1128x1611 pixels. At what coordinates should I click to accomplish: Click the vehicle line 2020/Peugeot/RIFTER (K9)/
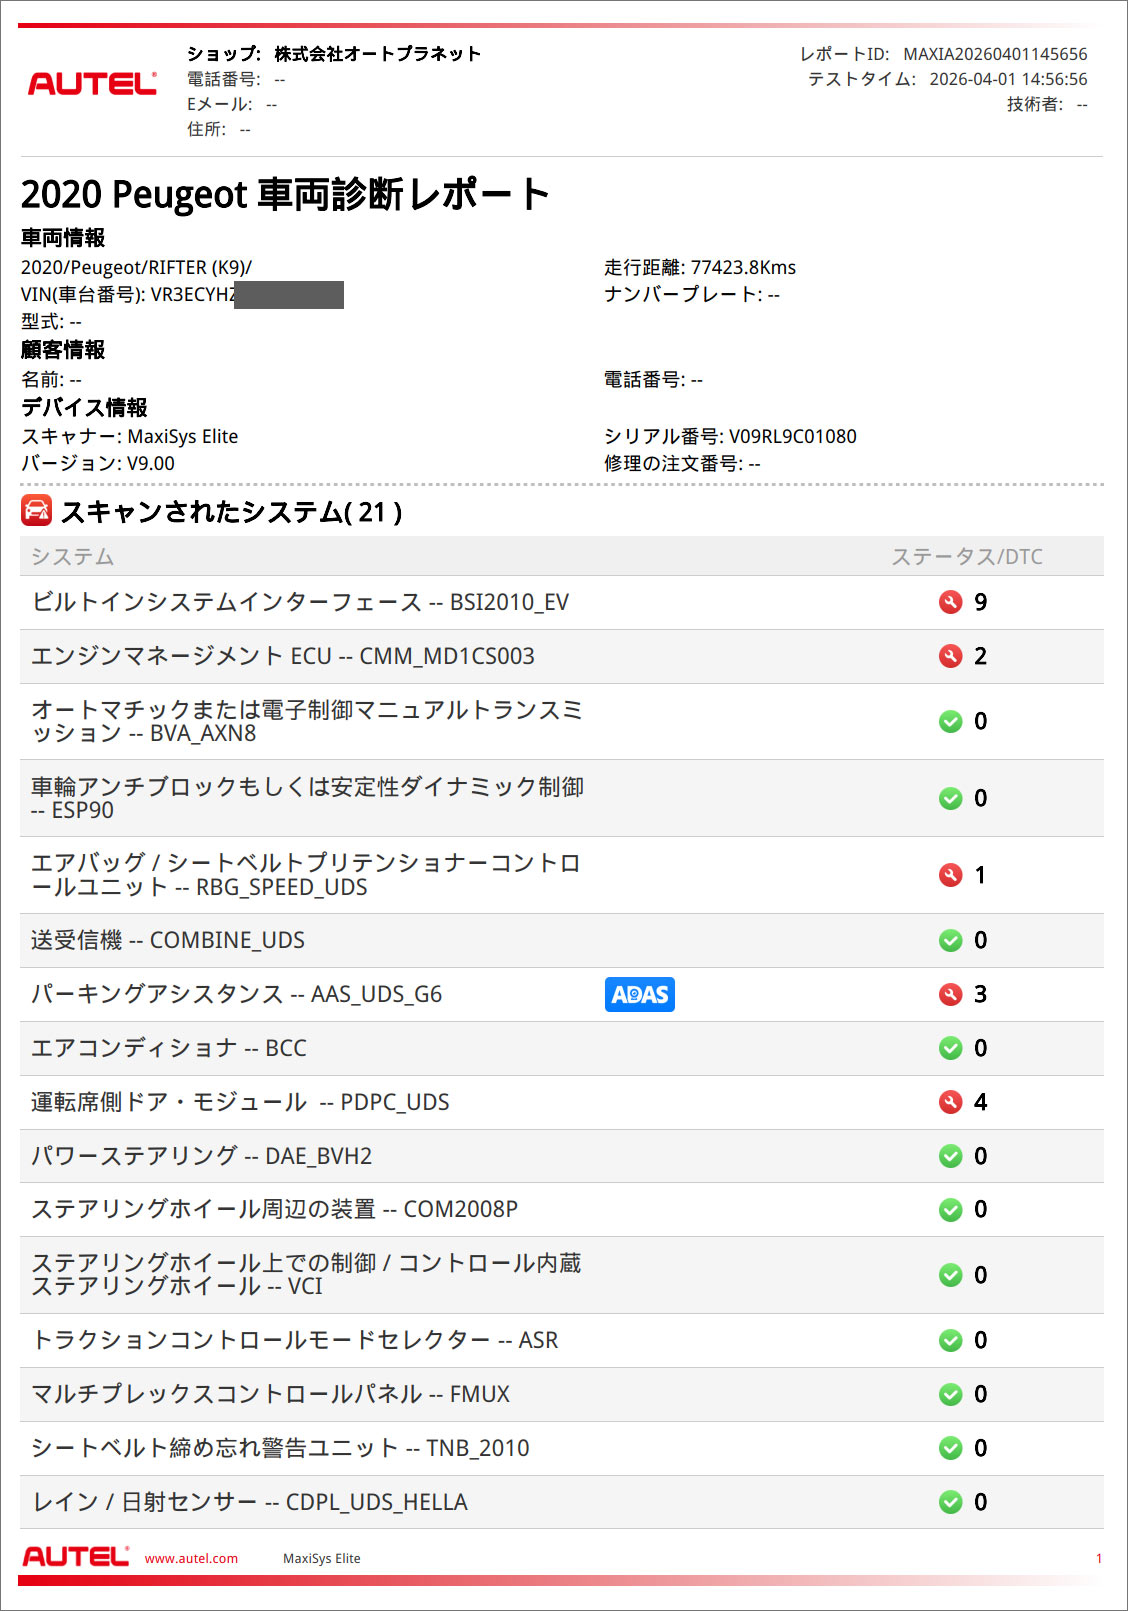[x=136, y=267]
